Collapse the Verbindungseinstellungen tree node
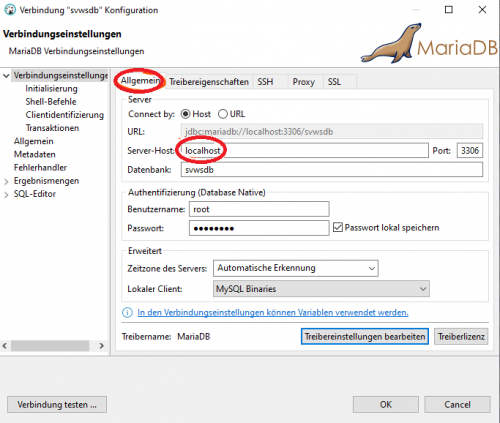The width and height of the screenshot is (500, 423). point(6,76)
